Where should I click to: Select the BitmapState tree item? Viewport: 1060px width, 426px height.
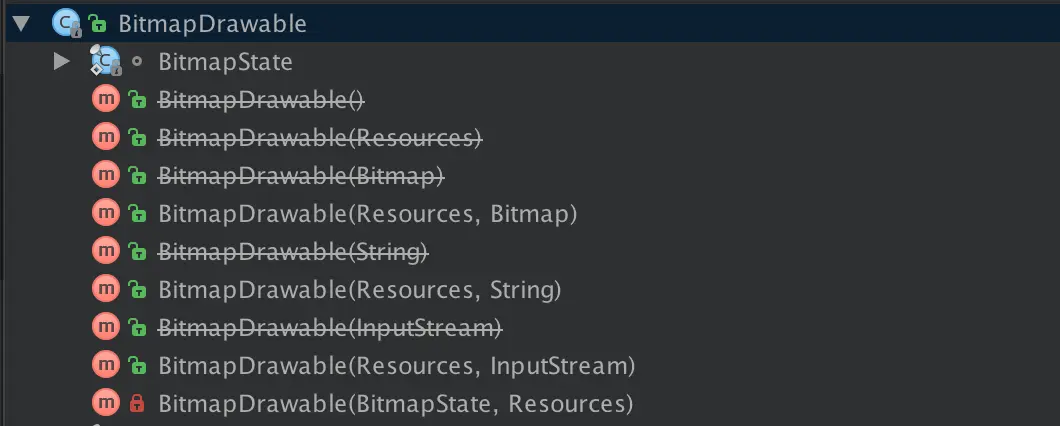coord(225,61)
